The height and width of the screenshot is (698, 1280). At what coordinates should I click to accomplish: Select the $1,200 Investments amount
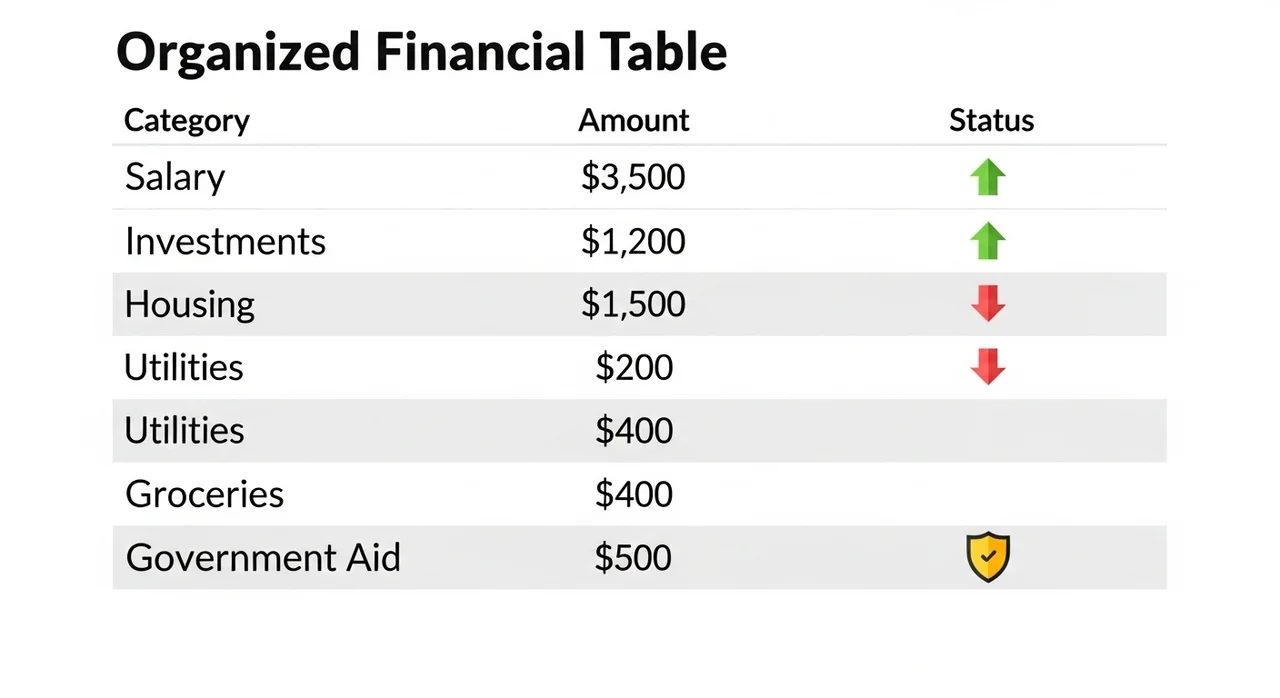(x=633, y=242)
